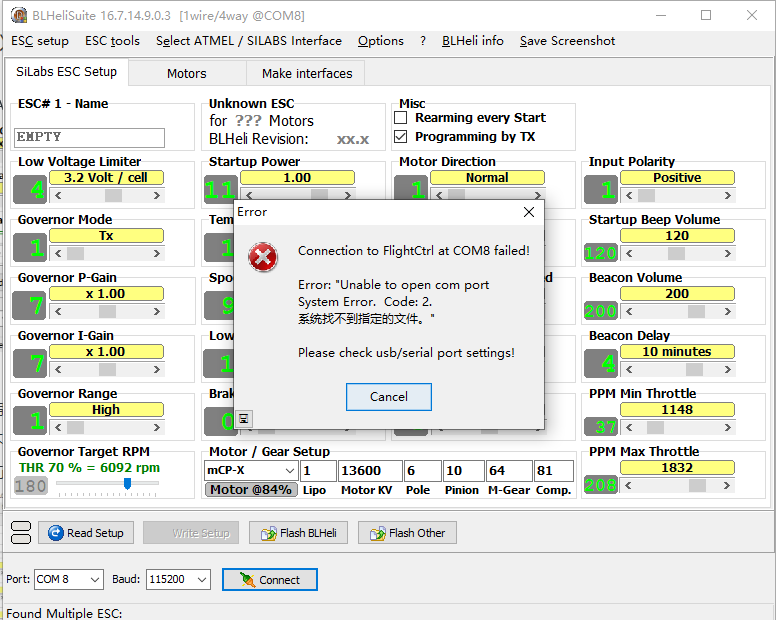Click the Connect button

pos(270,579)
